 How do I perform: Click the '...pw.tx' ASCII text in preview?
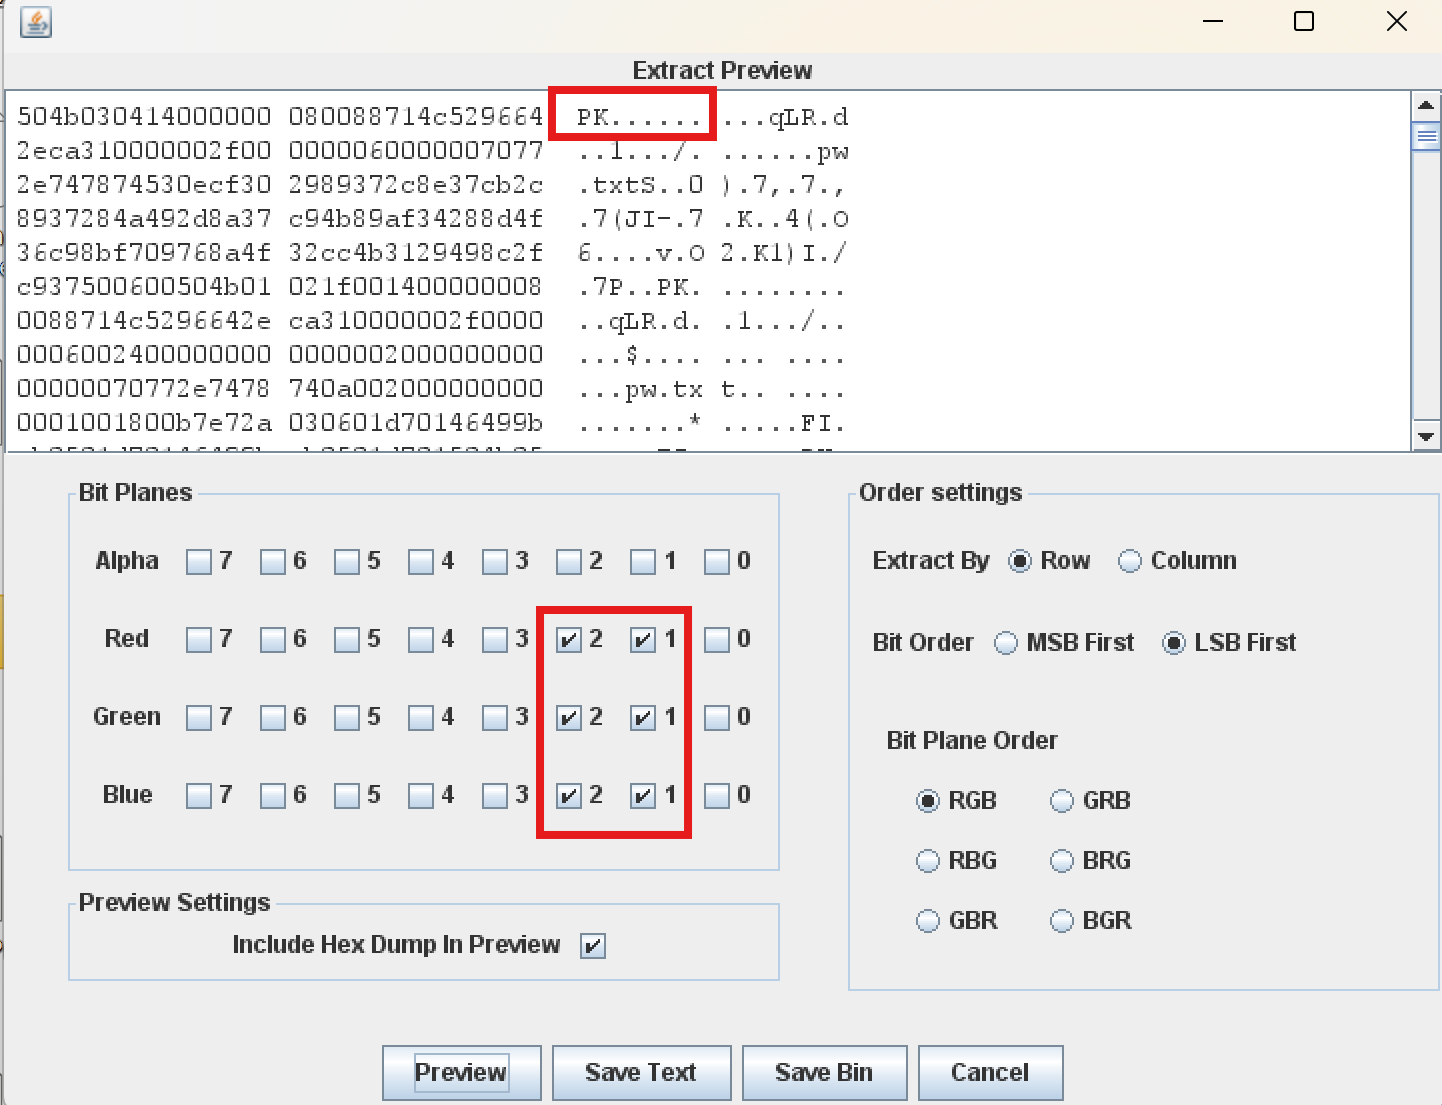click(x=641, y=389)
